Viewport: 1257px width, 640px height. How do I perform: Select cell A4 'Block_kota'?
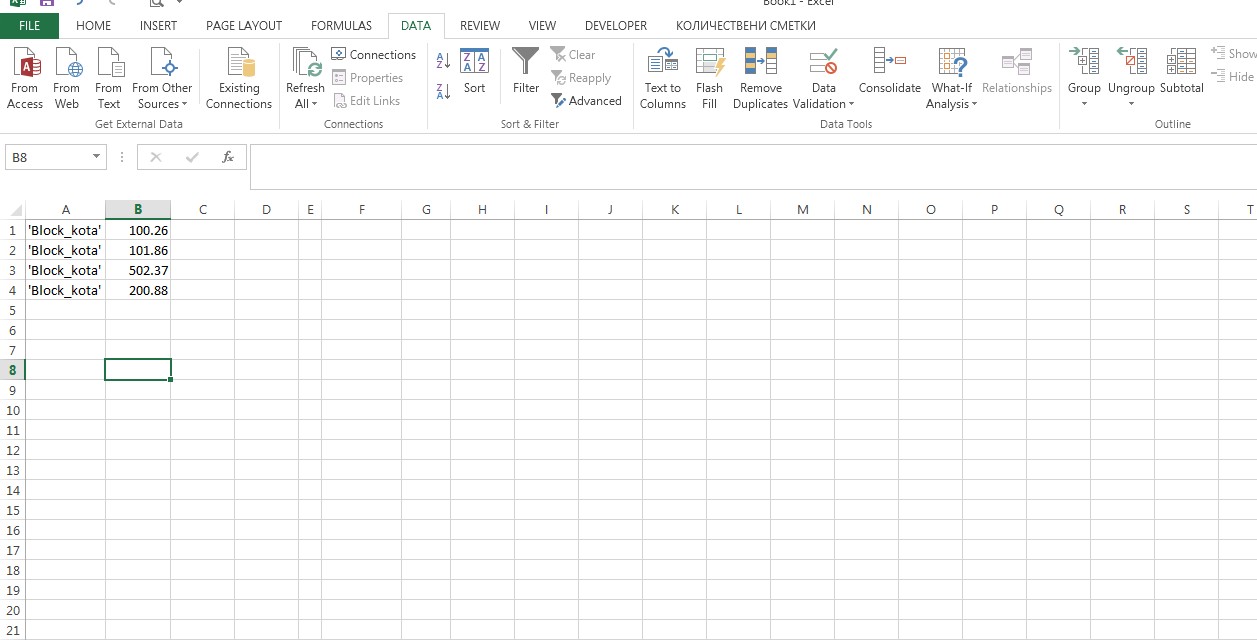pos(66,290)
